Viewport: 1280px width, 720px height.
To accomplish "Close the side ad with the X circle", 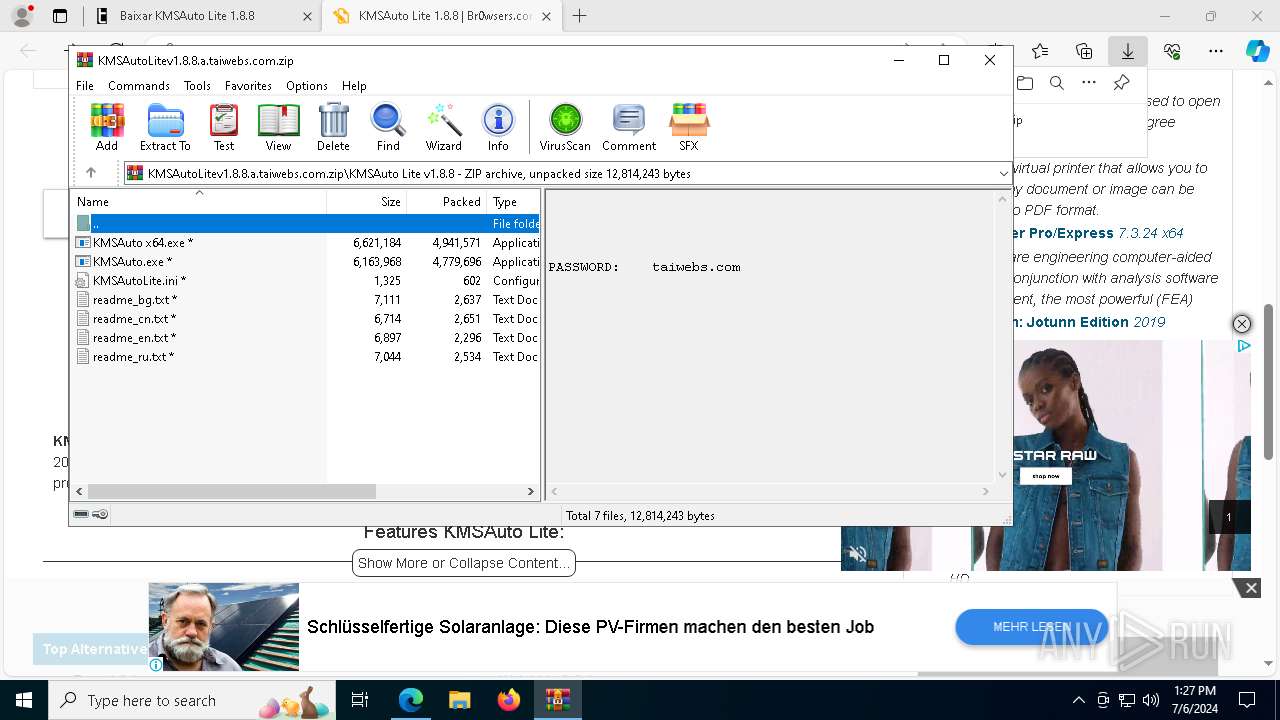I will tap(1241, 324).
